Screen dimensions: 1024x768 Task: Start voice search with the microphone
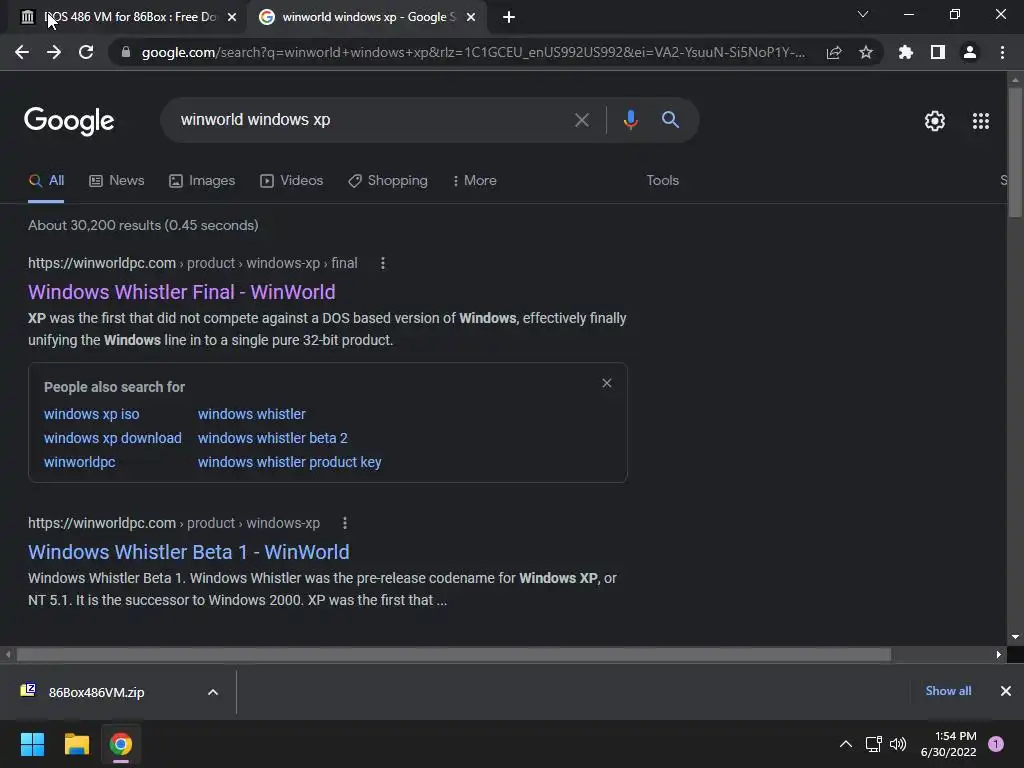(630, 120)
